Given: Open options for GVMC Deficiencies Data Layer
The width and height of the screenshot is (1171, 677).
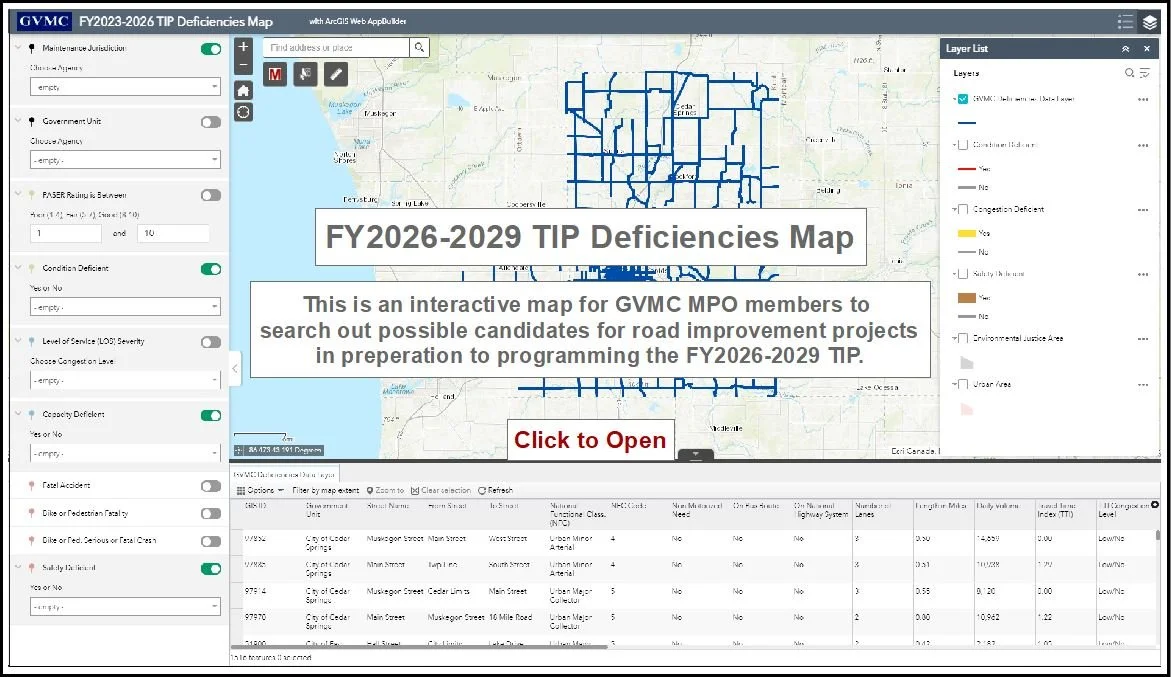Looking at the screenshot, I should click(1143, 99).
